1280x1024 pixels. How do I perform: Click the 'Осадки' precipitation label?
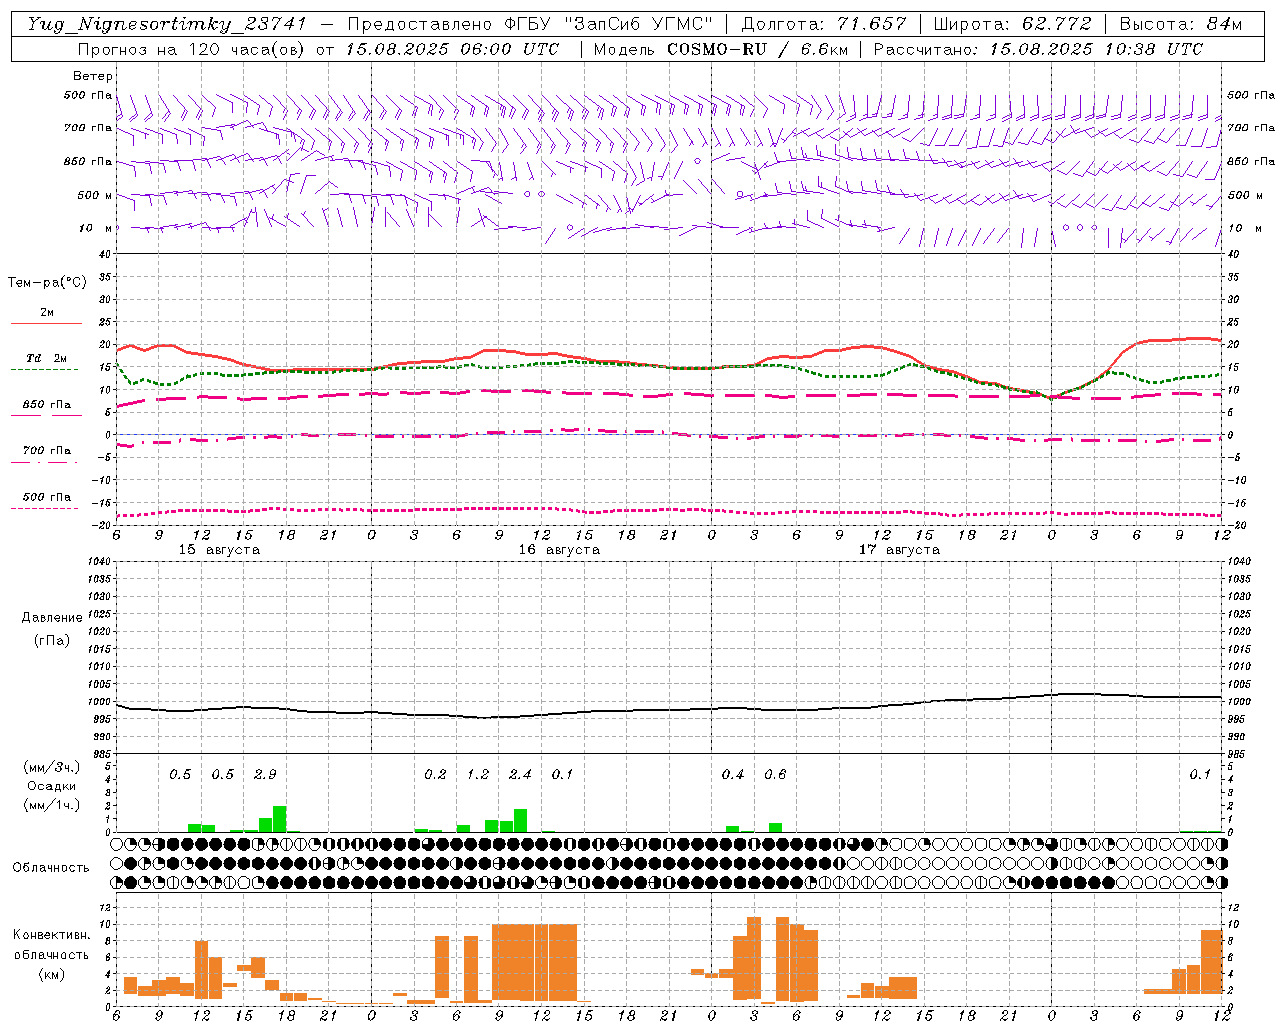pyautogui.click(x=52, y=787)
